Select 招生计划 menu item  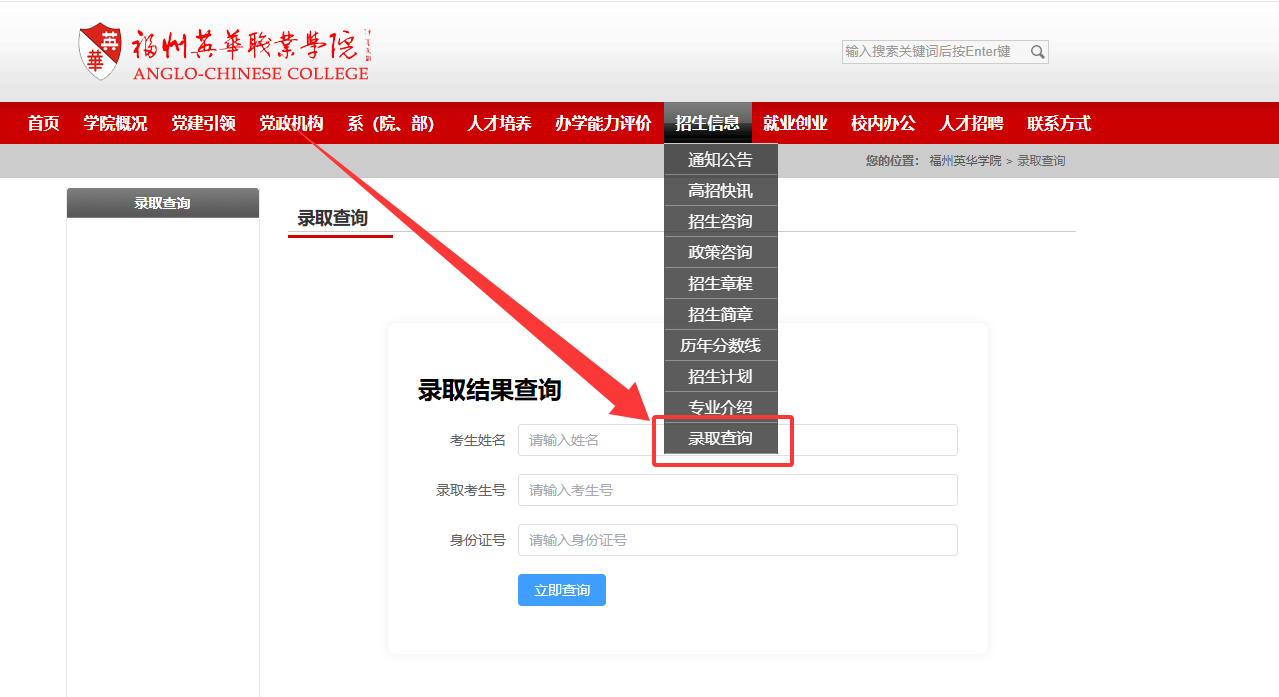[720, 376]
